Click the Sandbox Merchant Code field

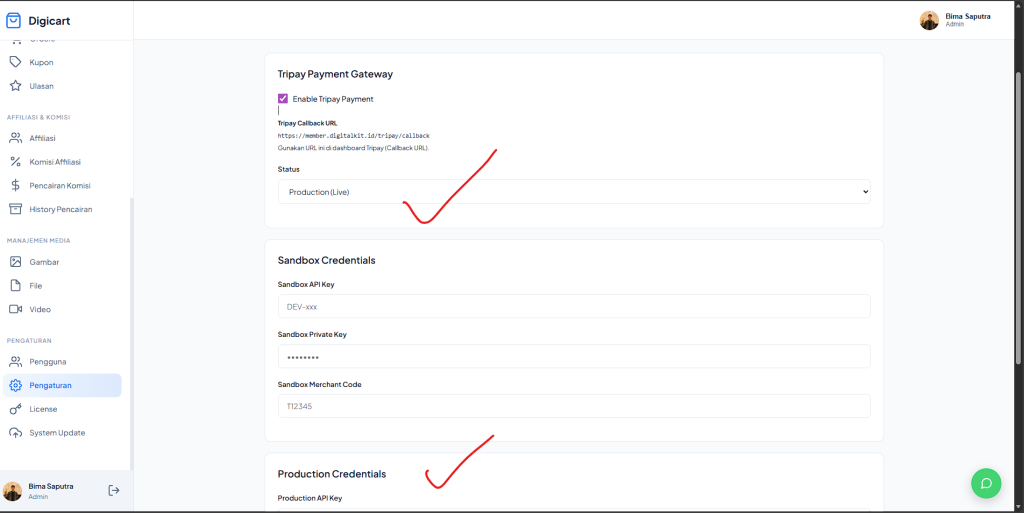tap(573, 406)
